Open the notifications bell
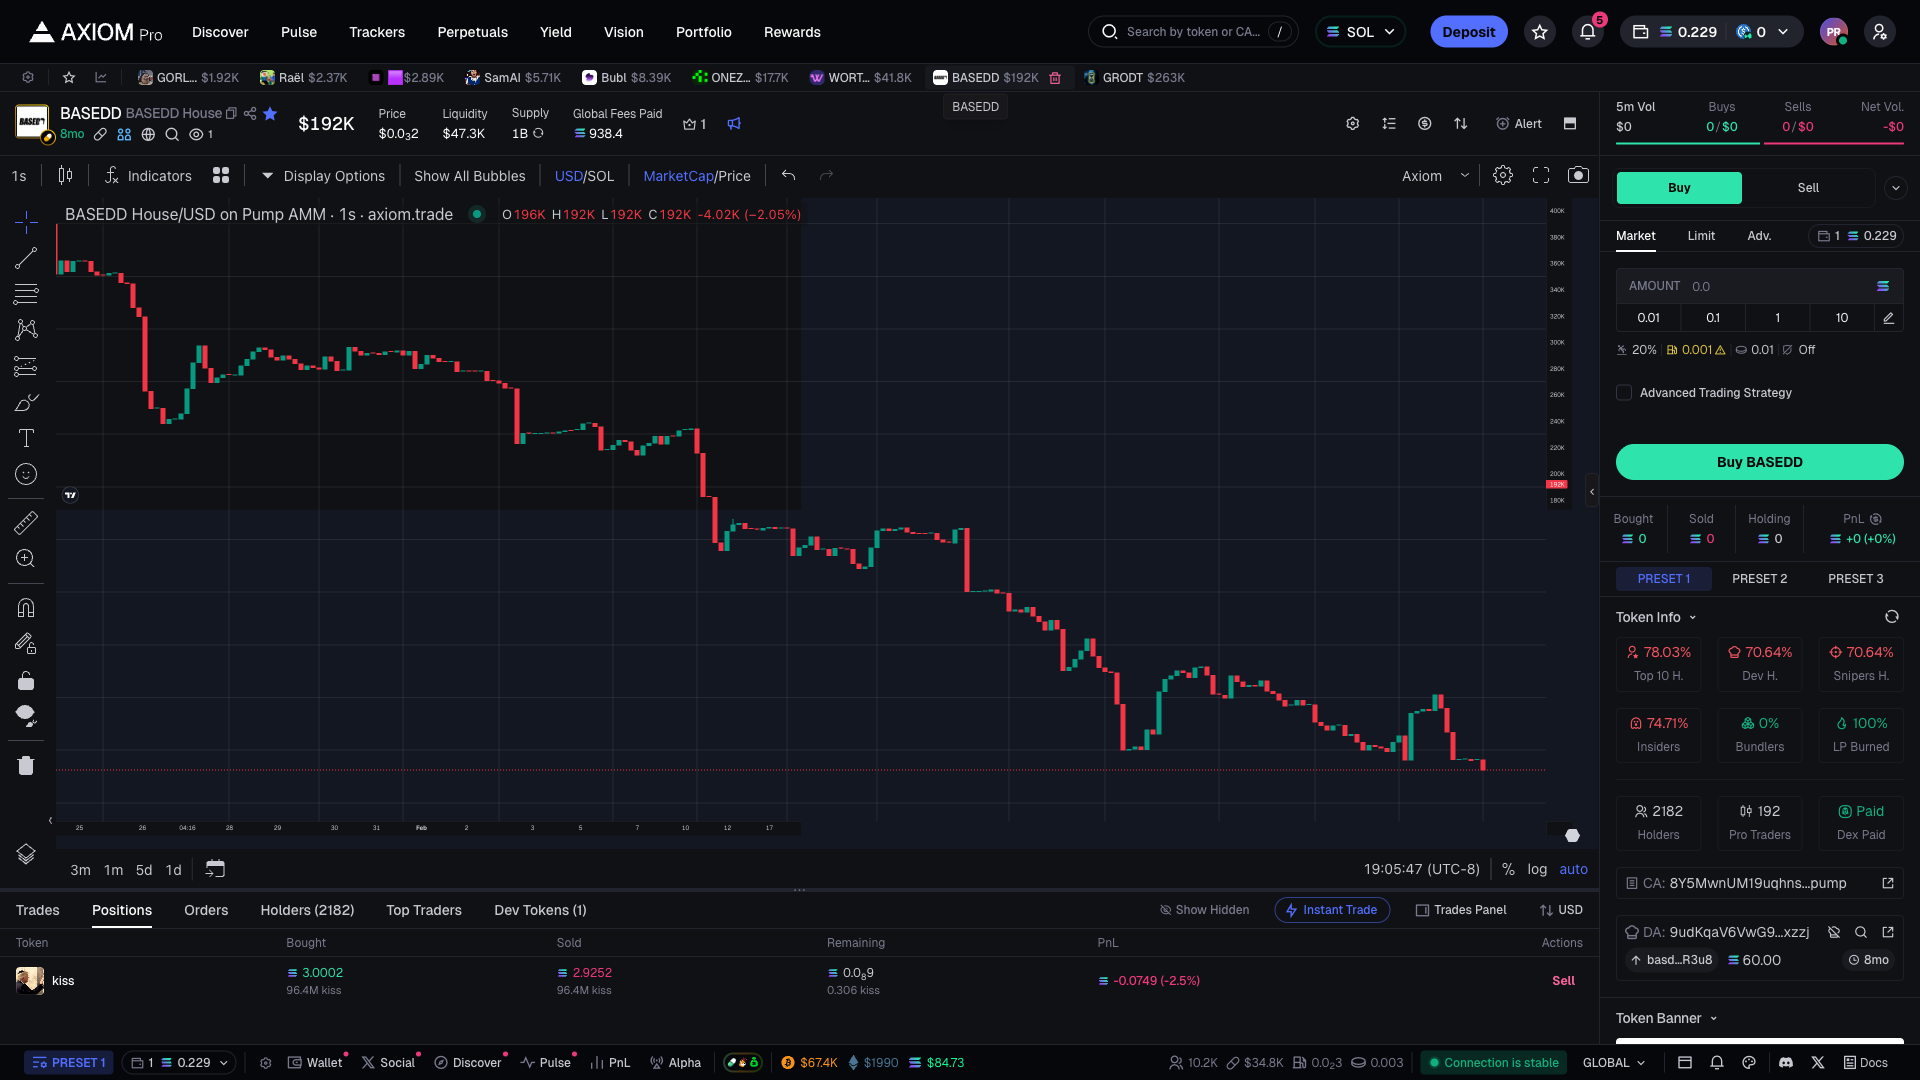 click(x=1587, y=32)
